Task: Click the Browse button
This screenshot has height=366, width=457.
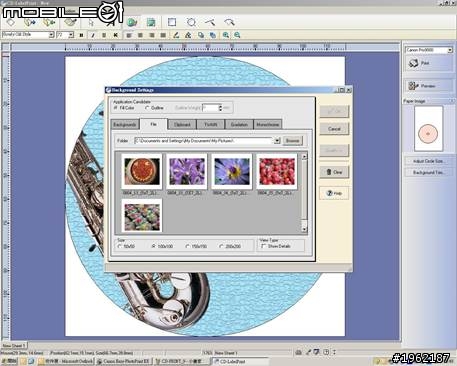Action: coord(292,141)
